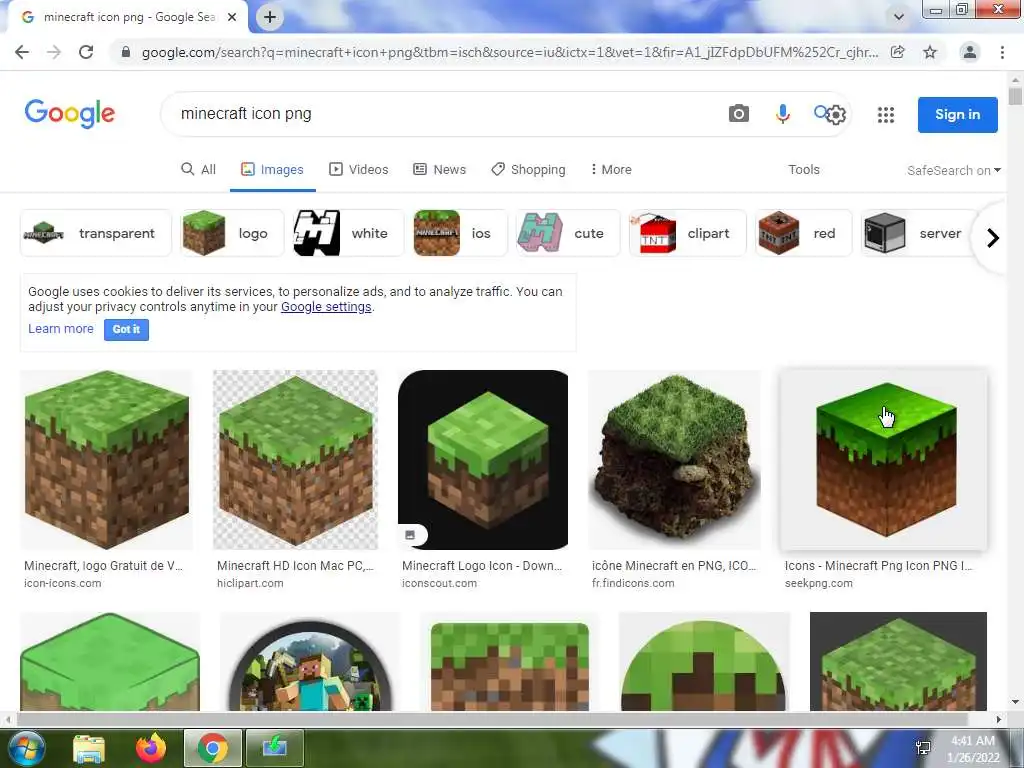Click in the search box text
Image resolution: width=1024 pixels, height=768 pixels.
(246, 114)
